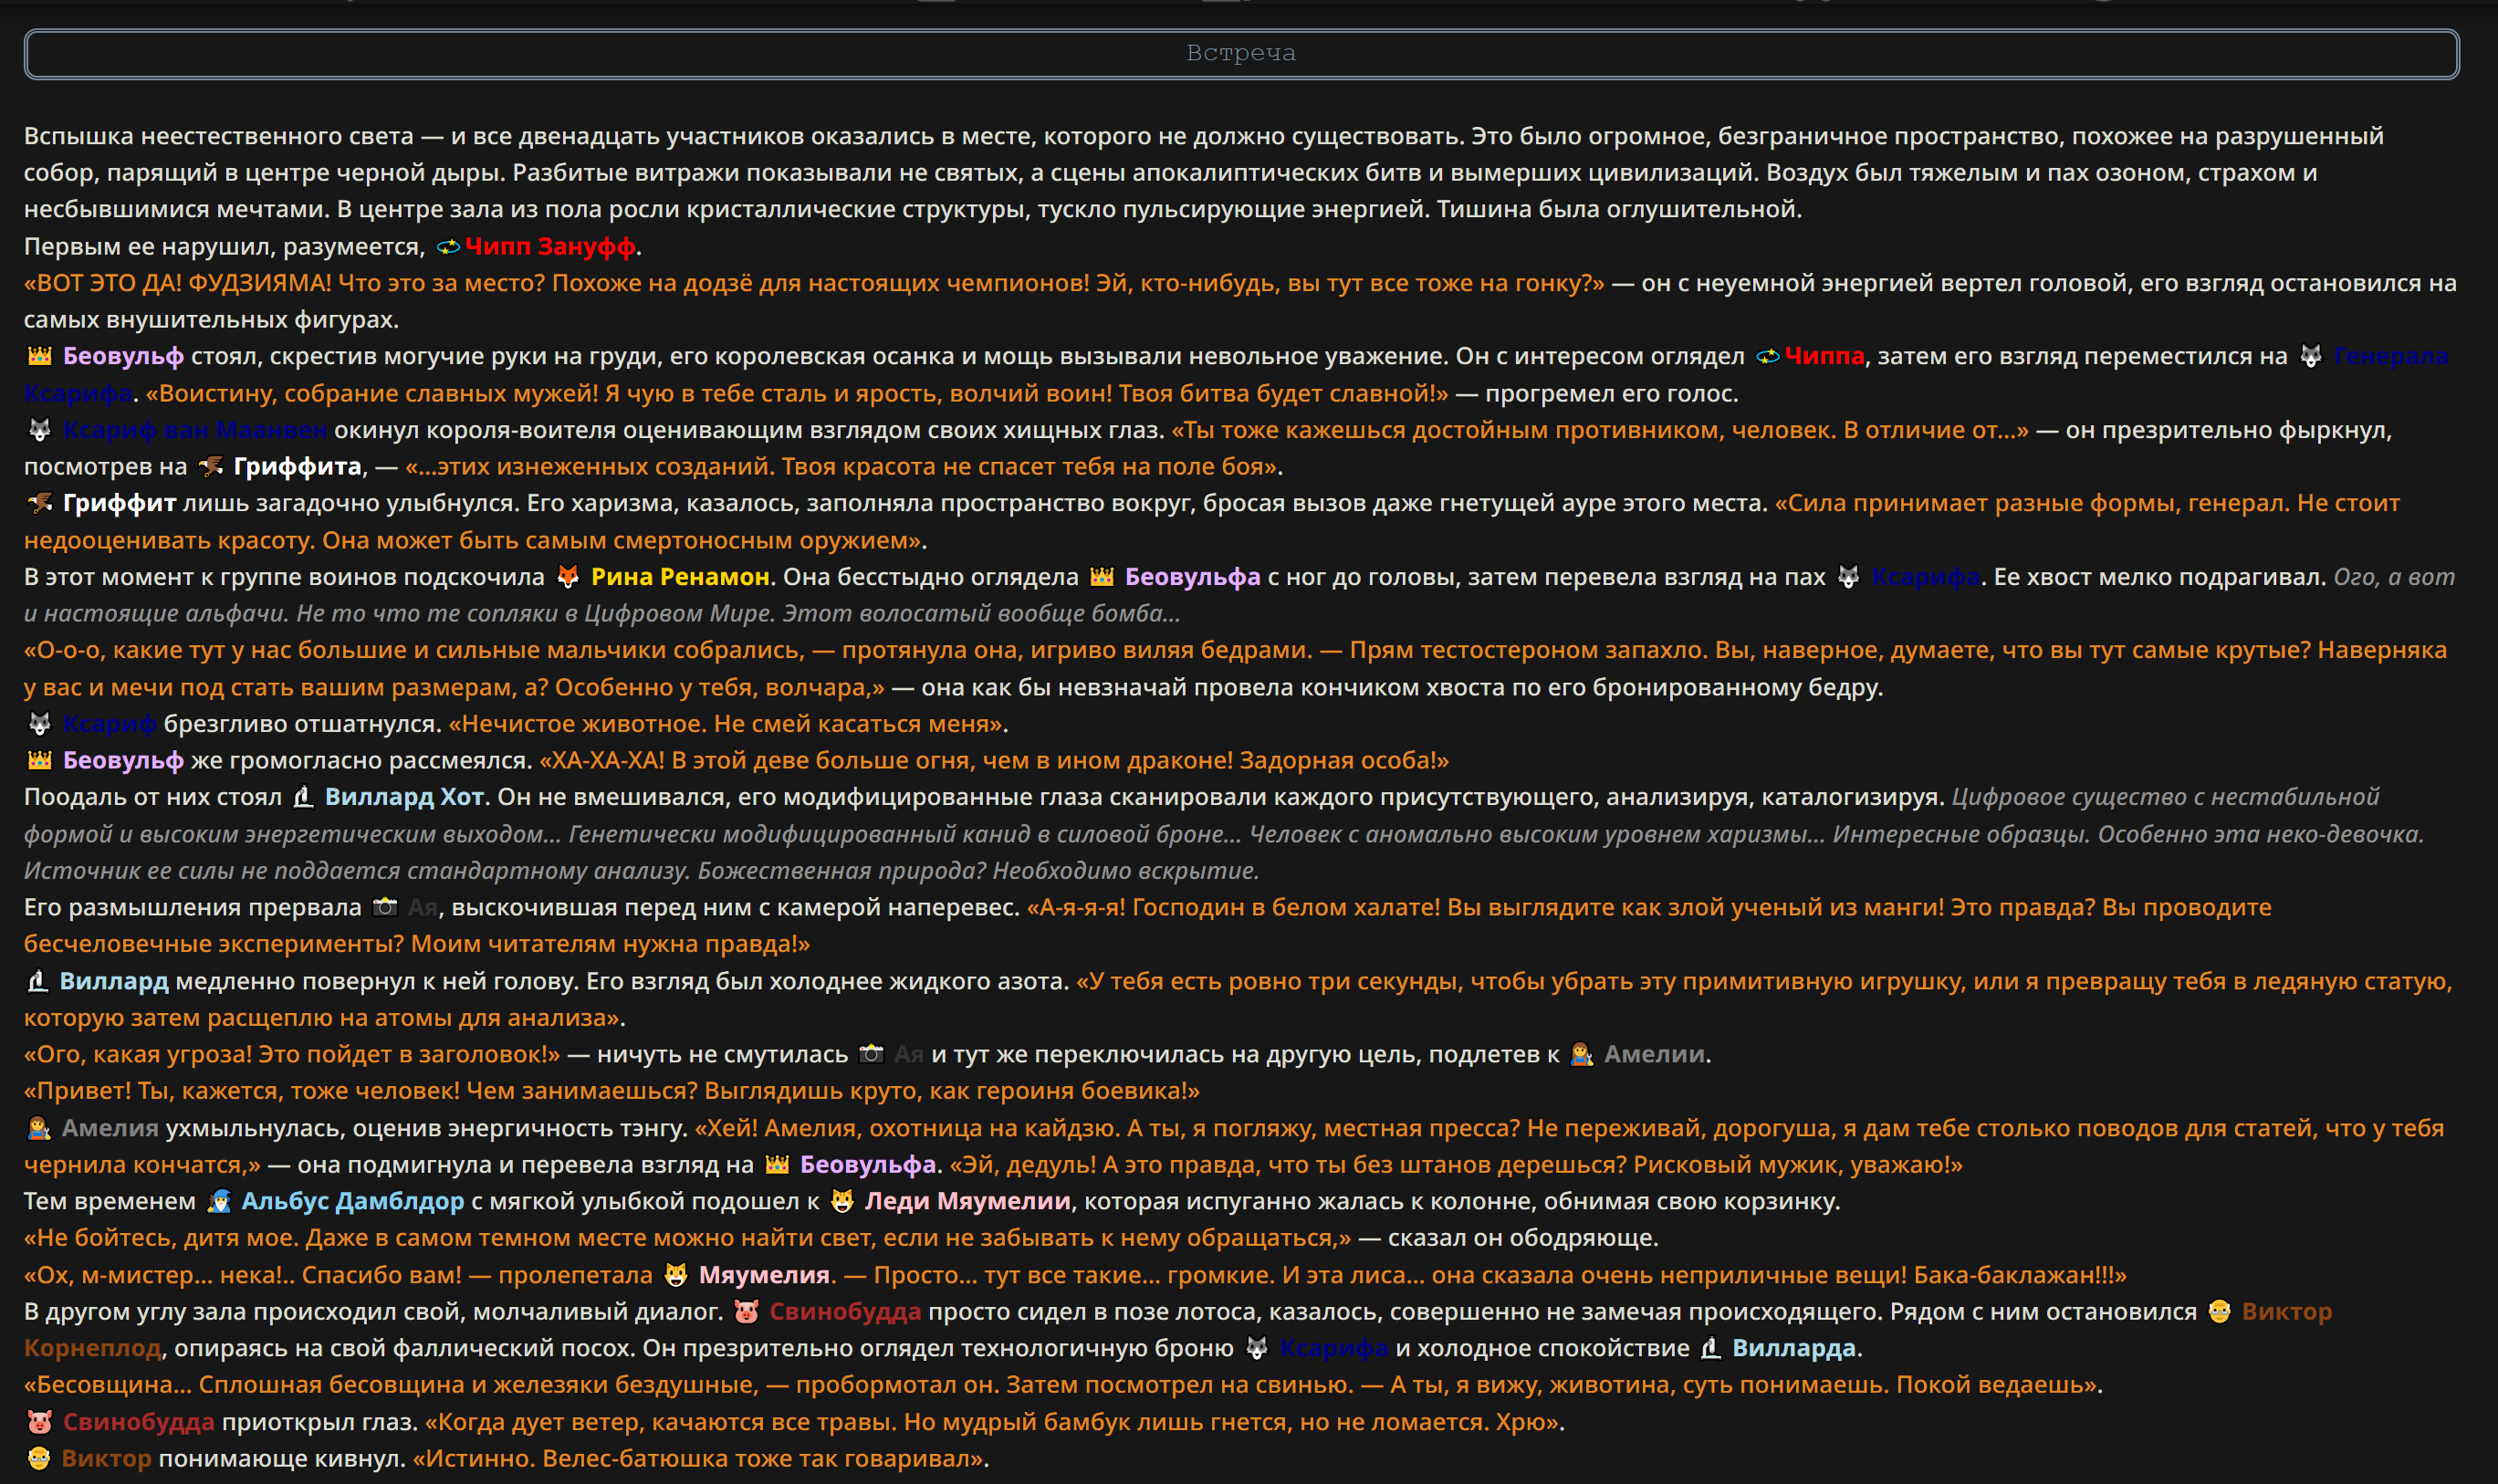Select «Амелия» in «Амелия ухмыльнулась»

pos(110,1128)
